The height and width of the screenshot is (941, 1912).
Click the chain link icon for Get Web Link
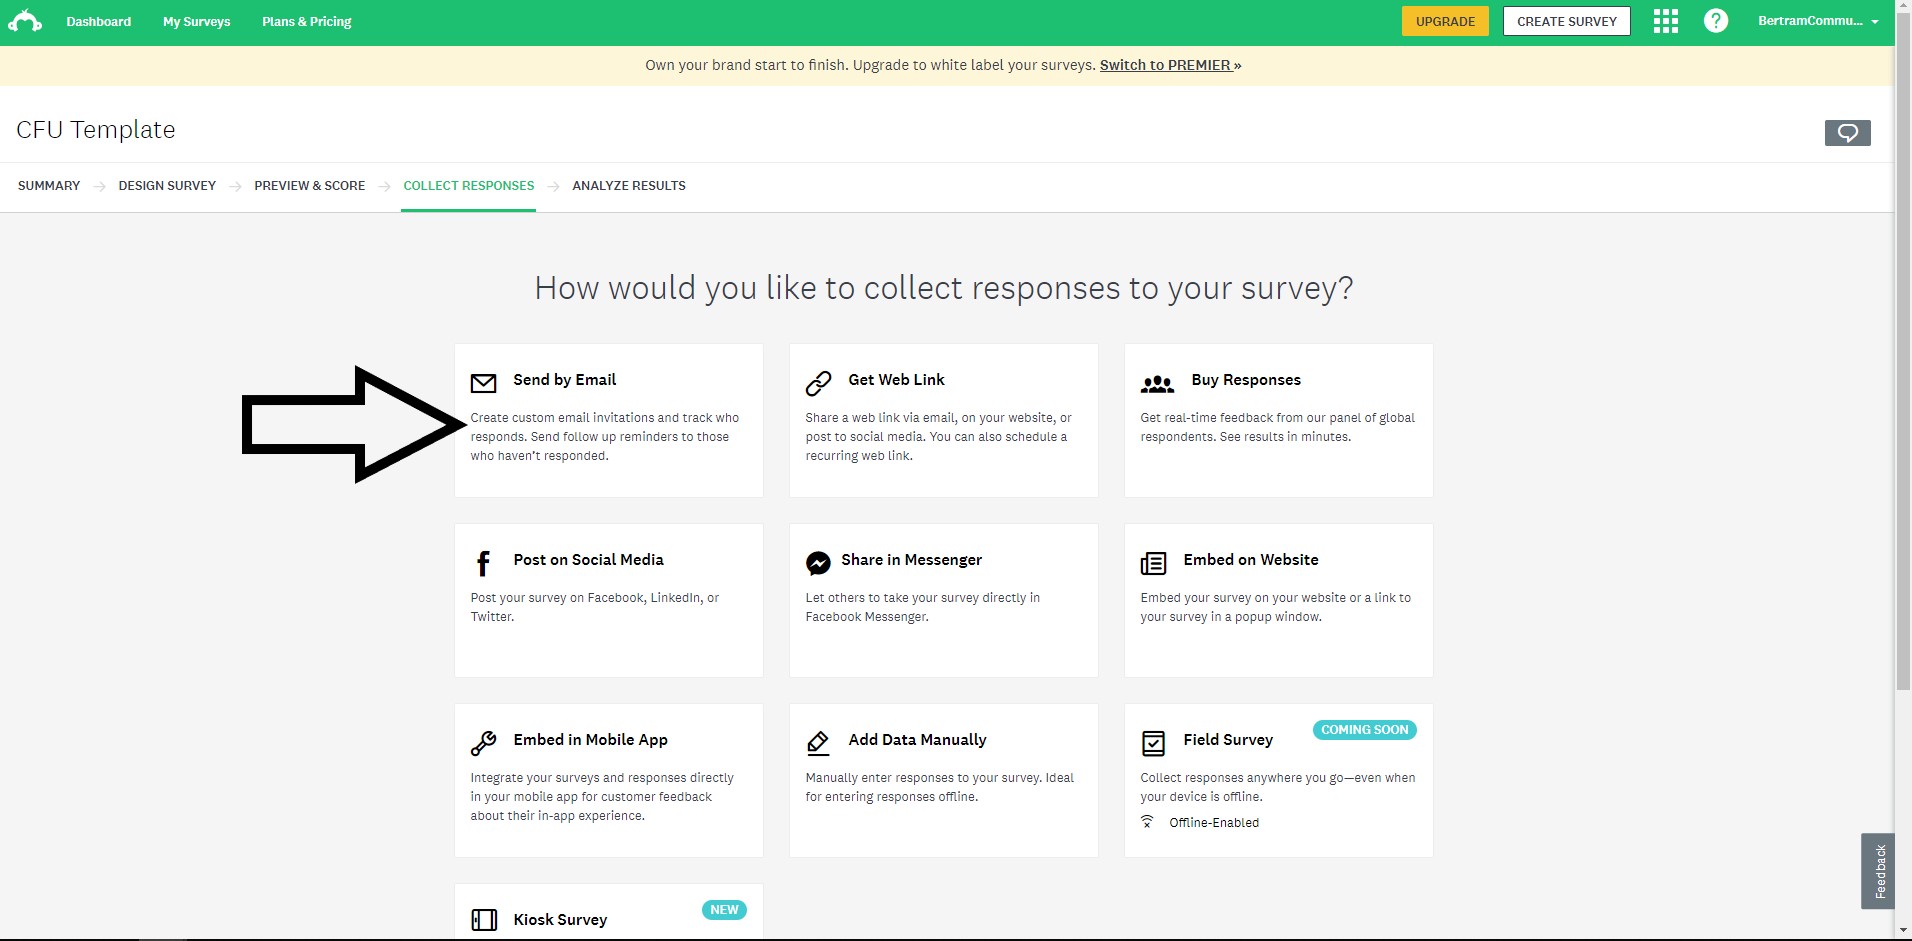[x=818, y=383]
